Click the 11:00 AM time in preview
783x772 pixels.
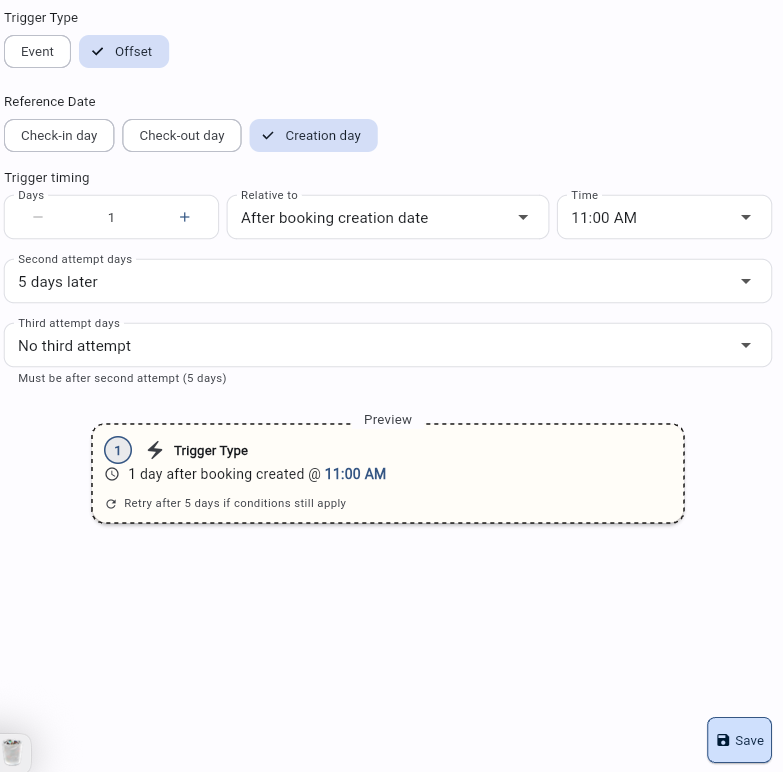coord(355,475)
